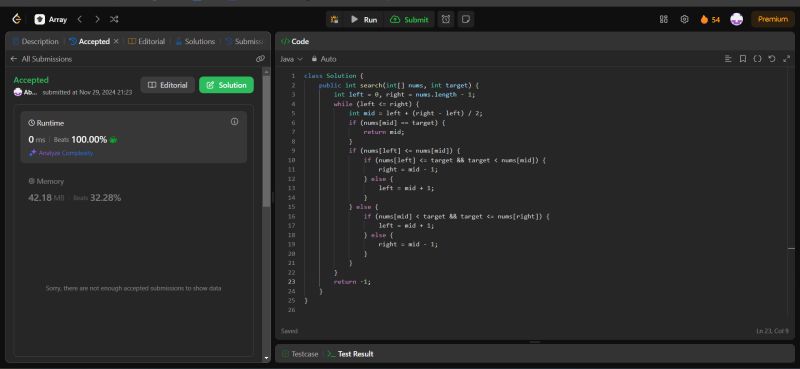Go back to All Submissions
The width and height of the screenshot is (800, 369).
click(x=41, y=59)
